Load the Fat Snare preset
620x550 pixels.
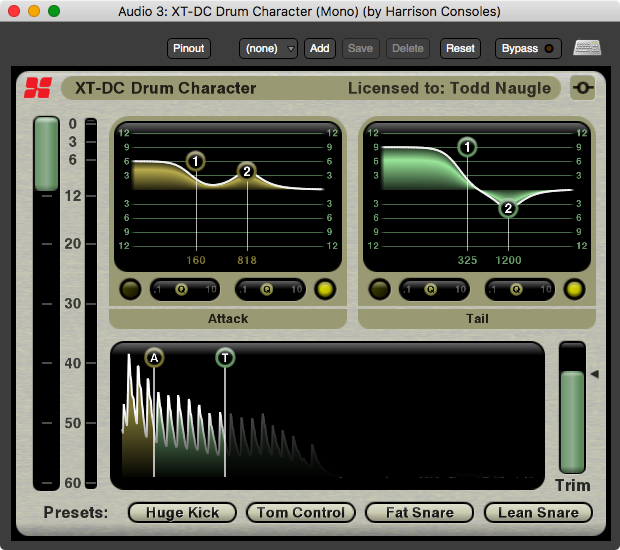coord(420,512)
